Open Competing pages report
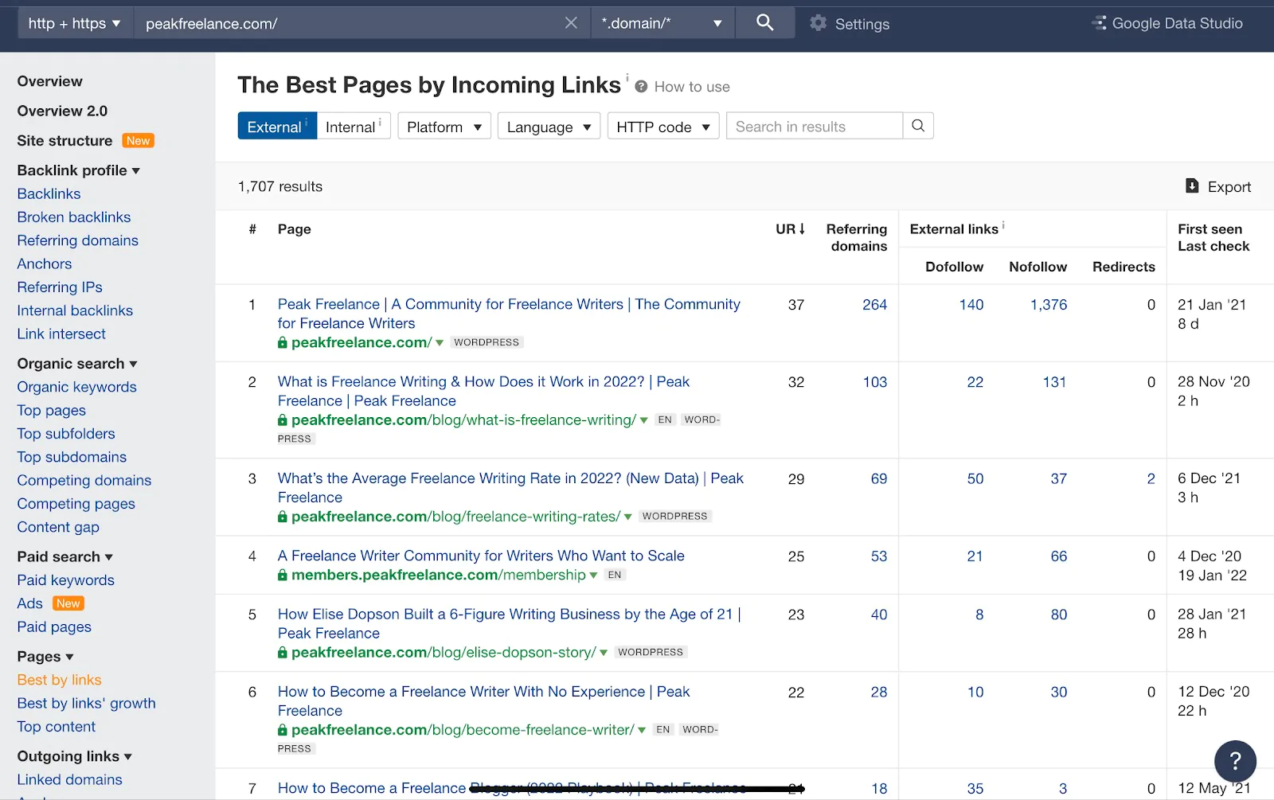This screenshot has width=1274, height=800. pyautogui.click(x=76, y=504)
